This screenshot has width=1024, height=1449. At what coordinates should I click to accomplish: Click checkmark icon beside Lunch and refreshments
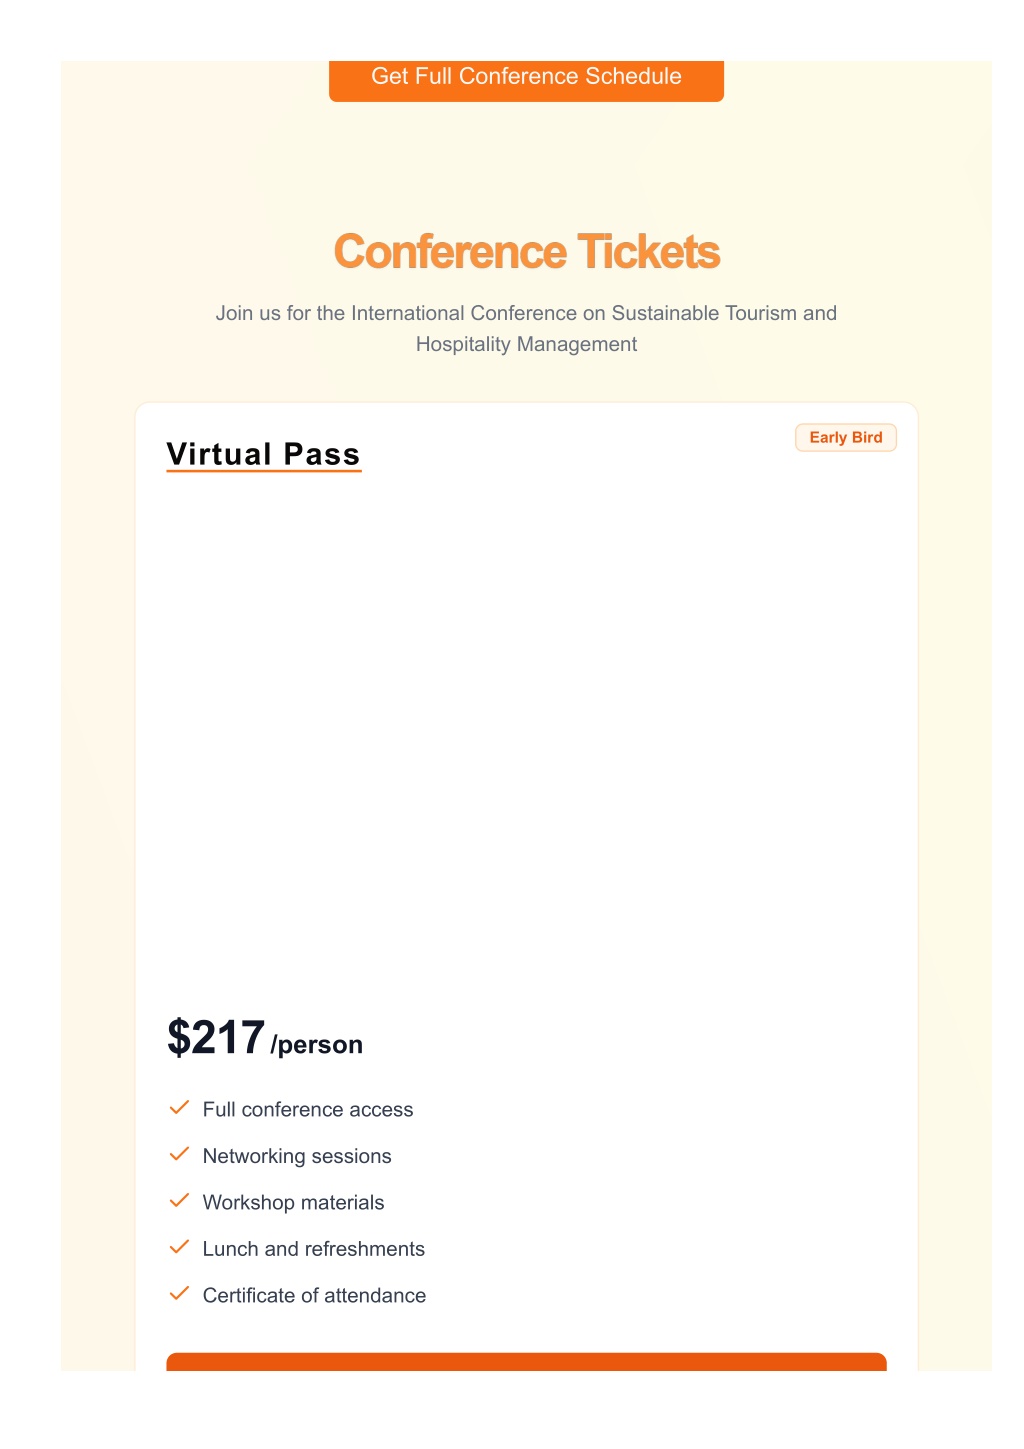click(180, 1248)
